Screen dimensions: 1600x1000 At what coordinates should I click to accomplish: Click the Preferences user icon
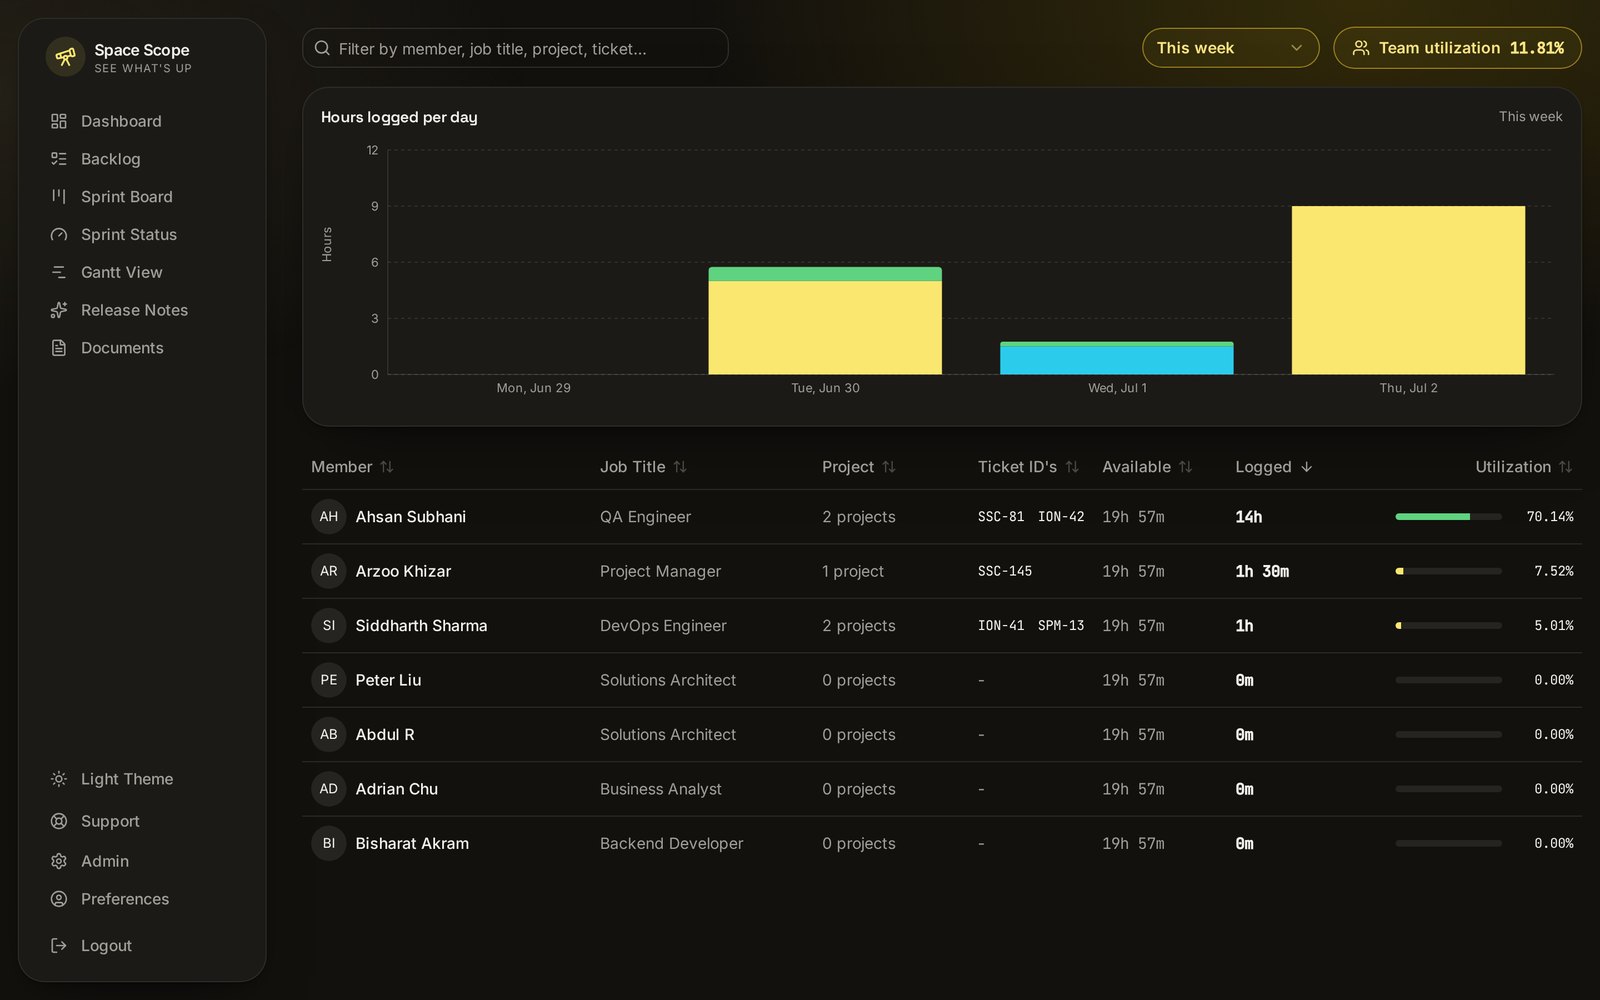[x=59, y=899]
